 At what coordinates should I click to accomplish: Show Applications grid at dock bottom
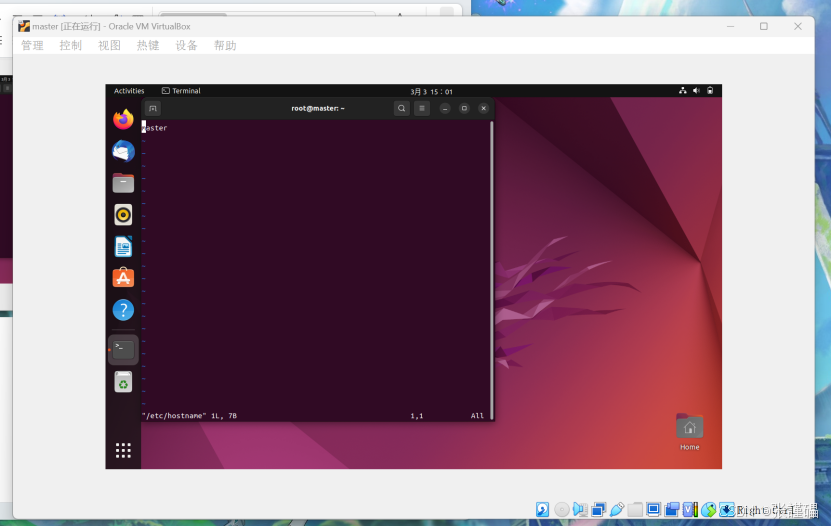(123, 450)
